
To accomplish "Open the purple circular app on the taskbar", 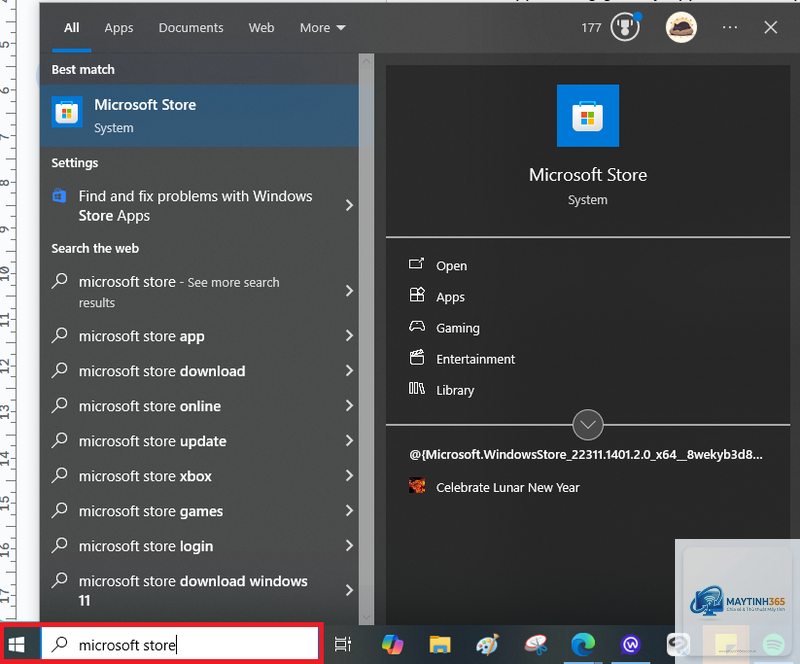I will coord(631,645).
